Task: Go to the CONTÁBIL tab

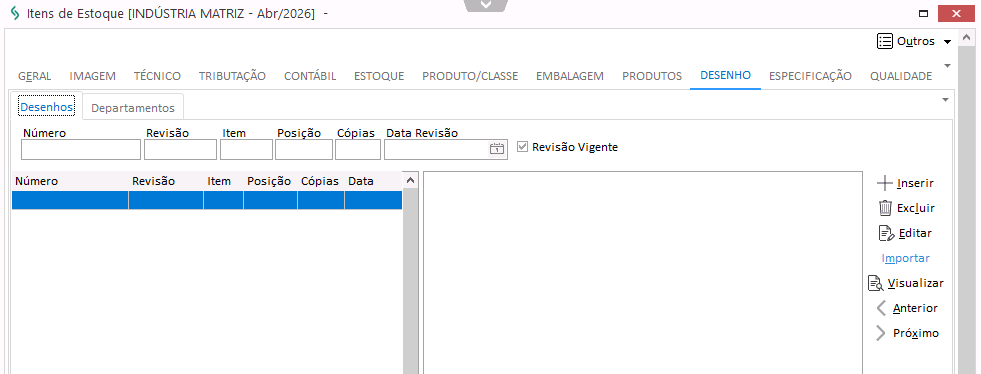Action: click(310, 76)
